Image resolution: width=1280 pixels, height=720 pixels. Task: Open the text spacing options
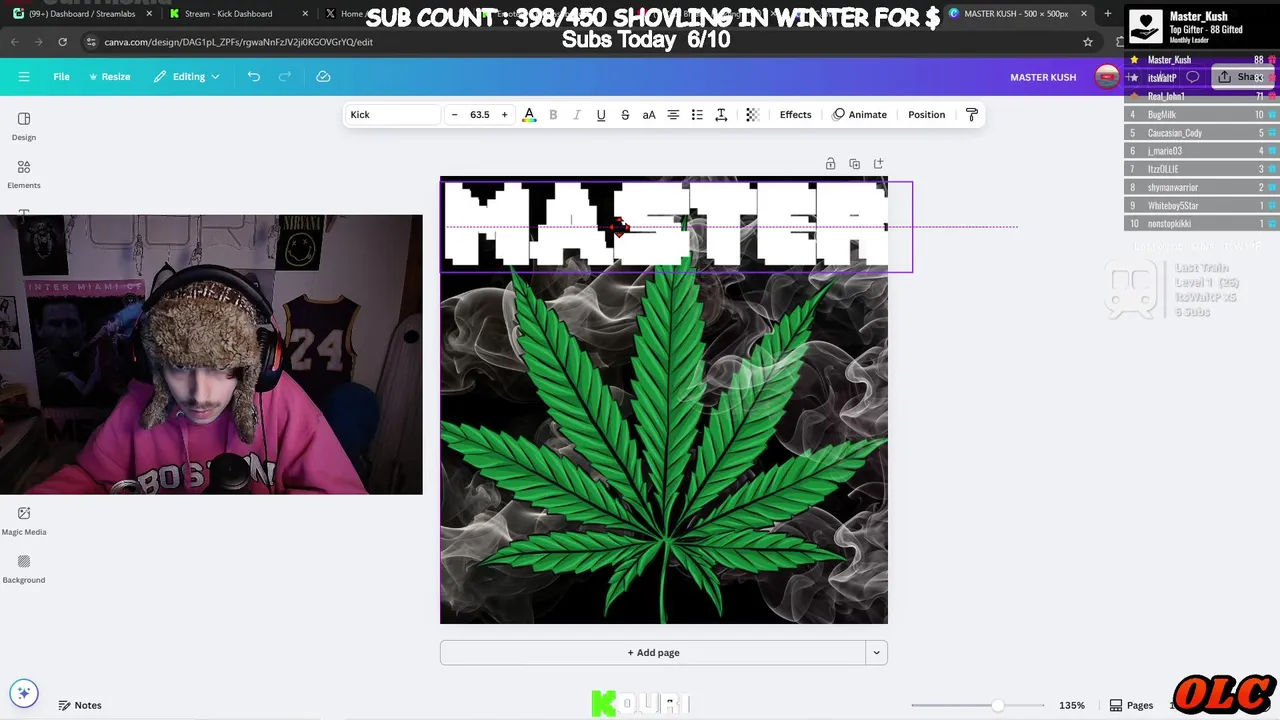721,115
